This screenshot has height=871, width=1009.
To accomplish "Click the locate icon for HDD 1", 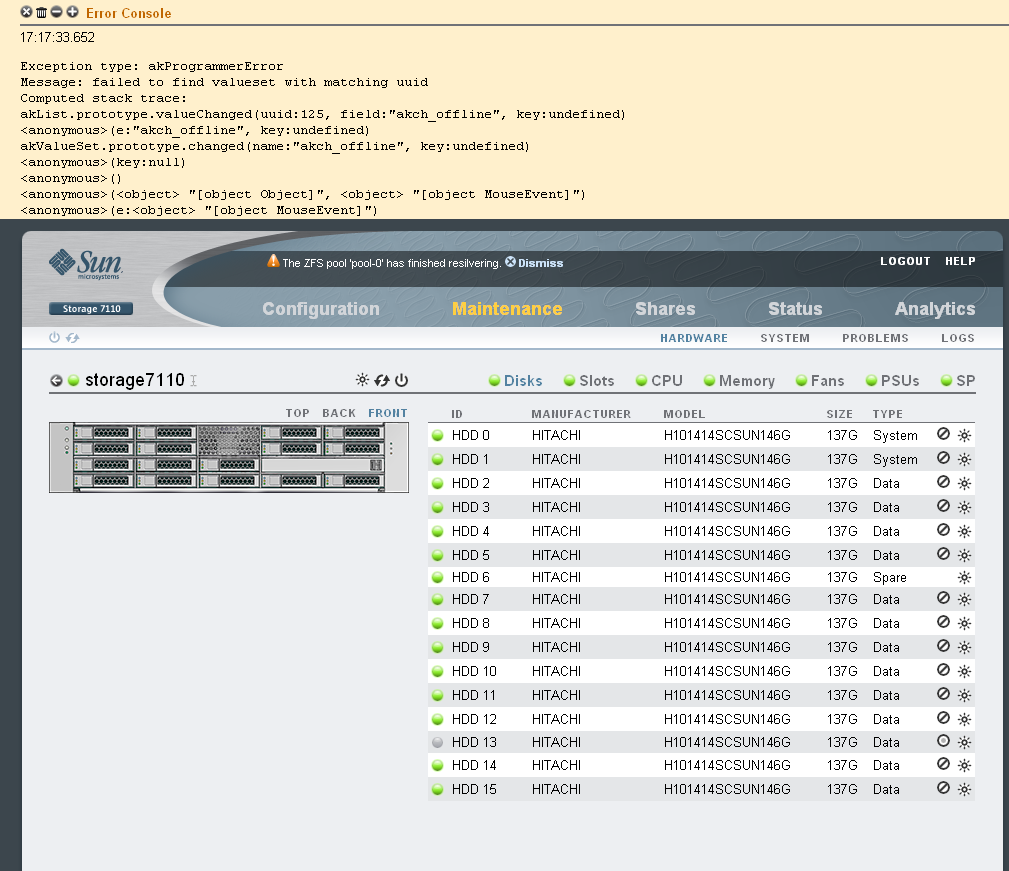I will [964, 459].
